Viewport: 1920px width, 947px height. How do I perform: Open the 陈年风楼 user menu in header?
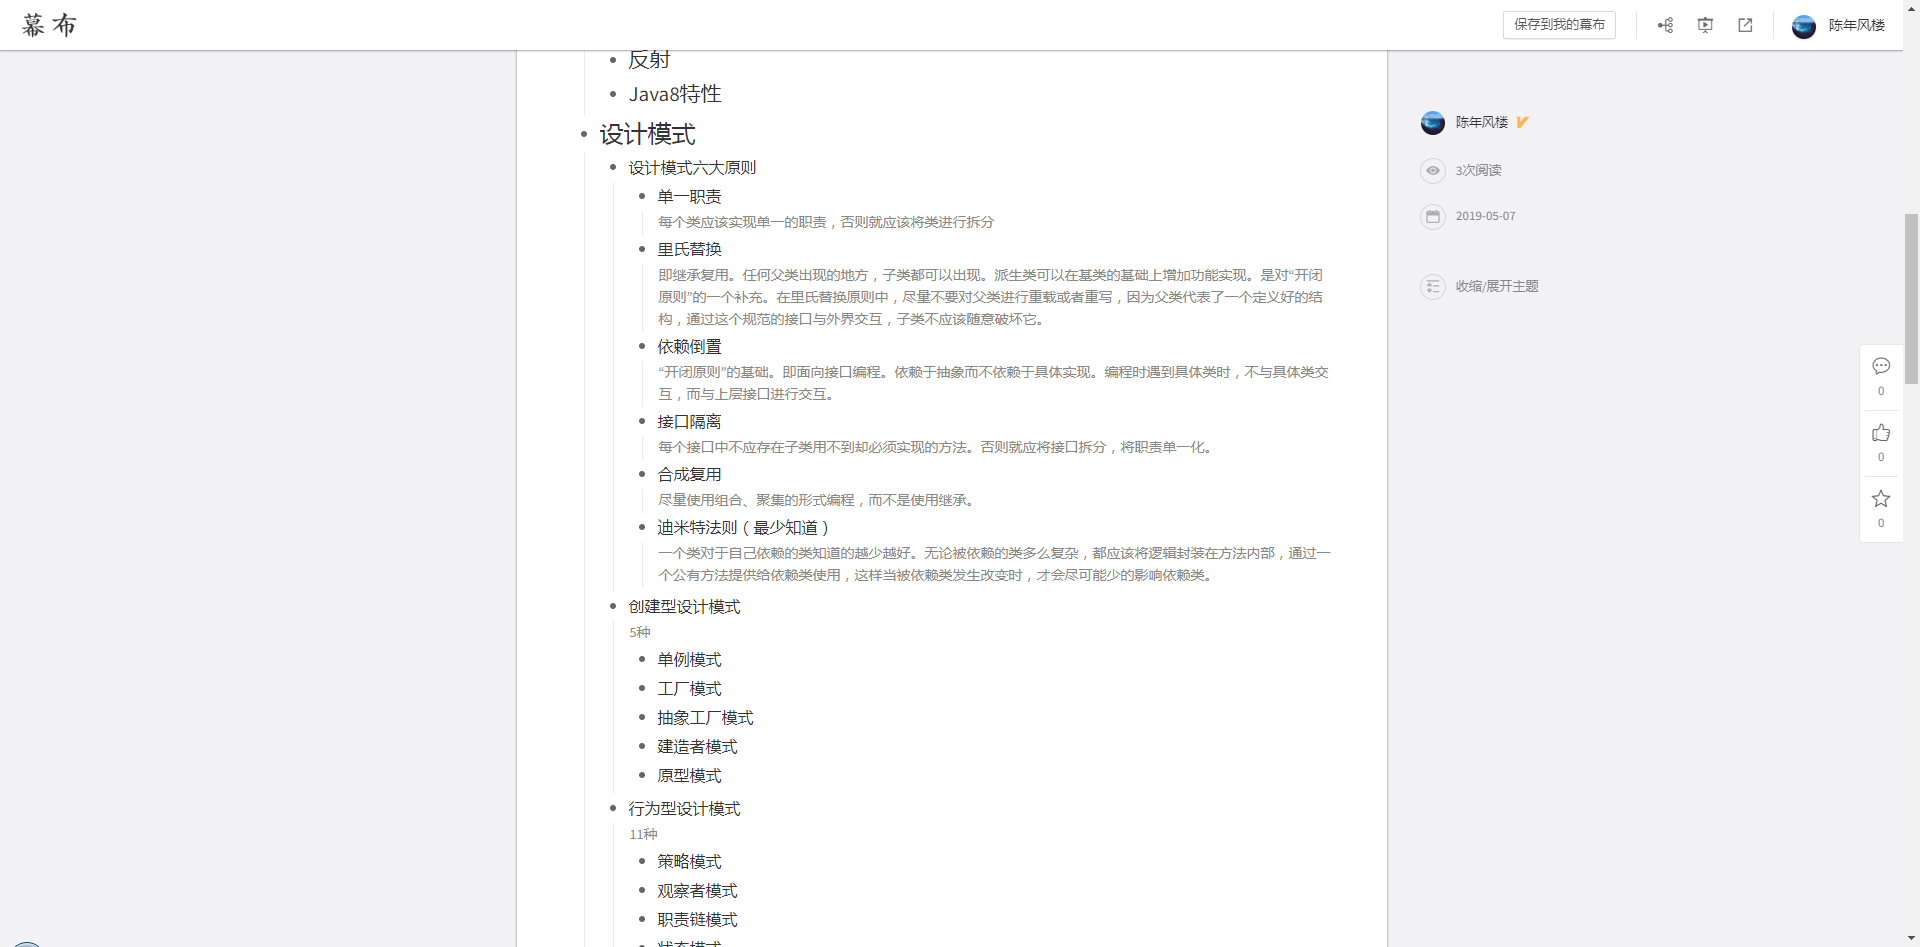coord(1838,26)
